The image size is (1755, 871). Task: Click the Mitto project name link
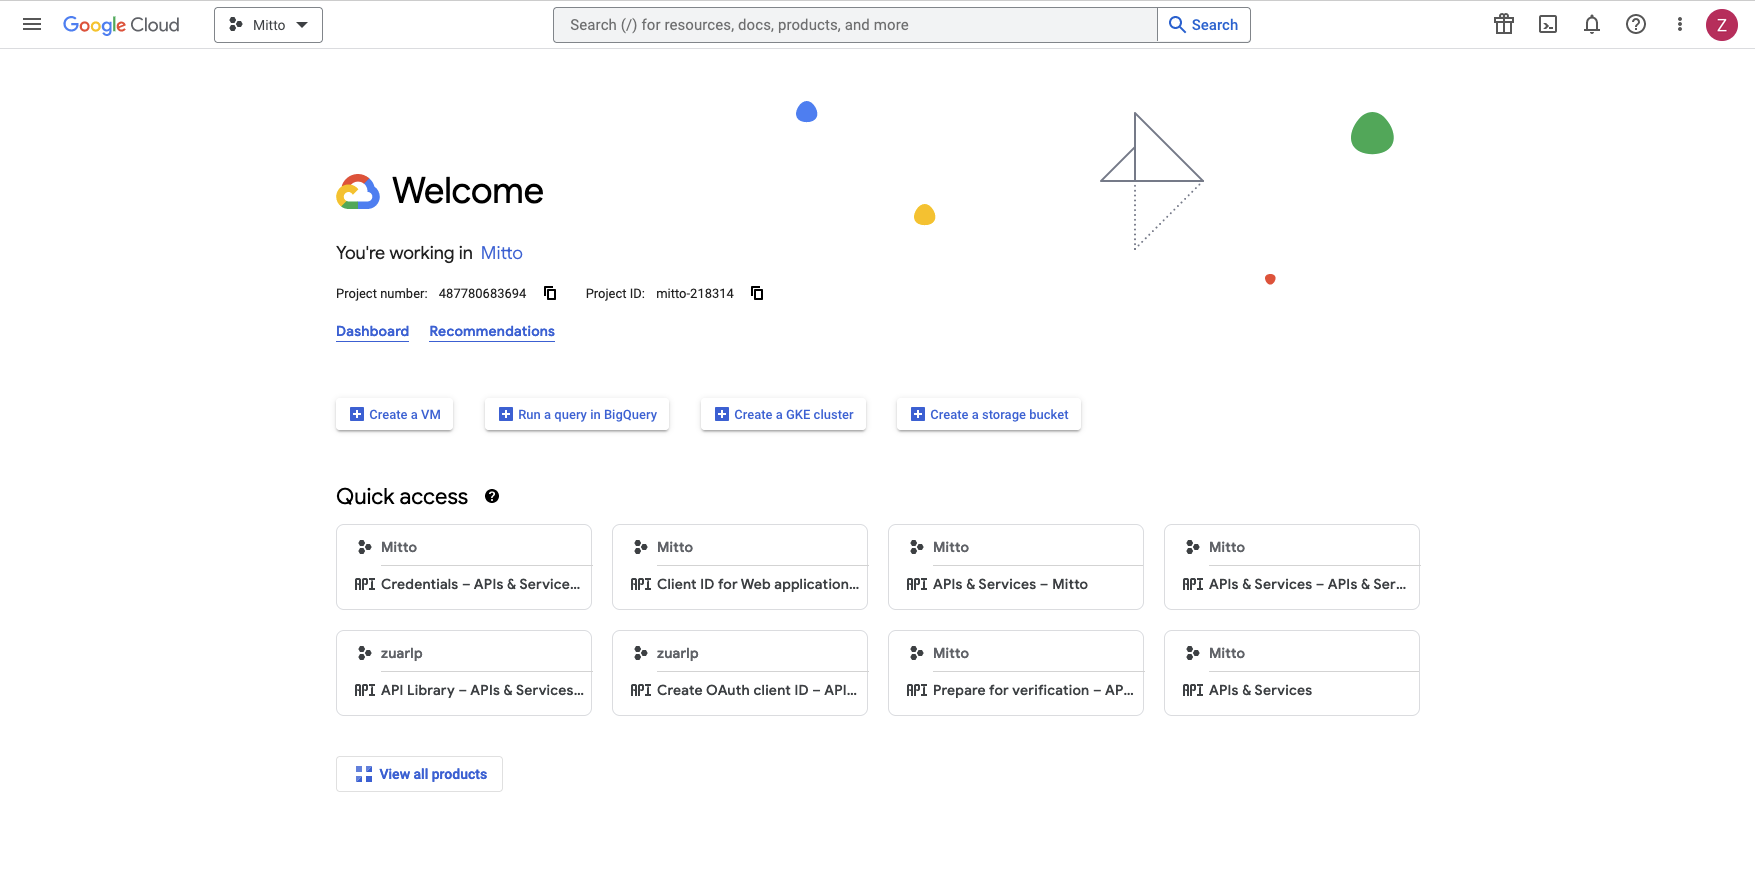[x=502, y=253]
